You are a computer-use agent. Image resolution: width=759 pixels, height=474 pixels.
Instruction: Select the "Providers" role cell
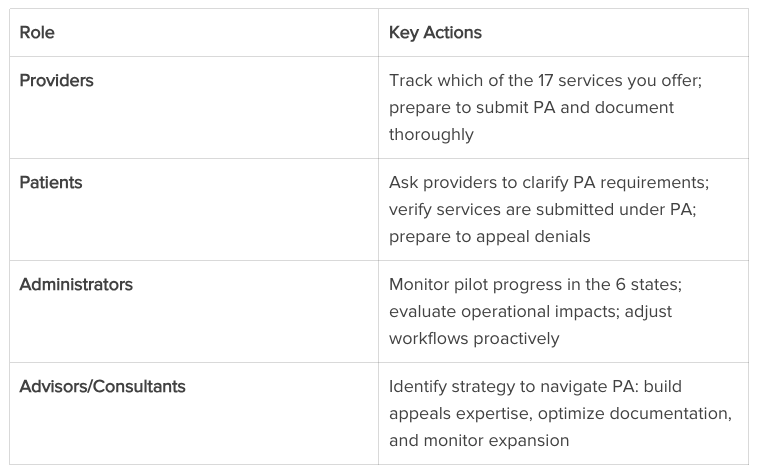coord(57,81)
